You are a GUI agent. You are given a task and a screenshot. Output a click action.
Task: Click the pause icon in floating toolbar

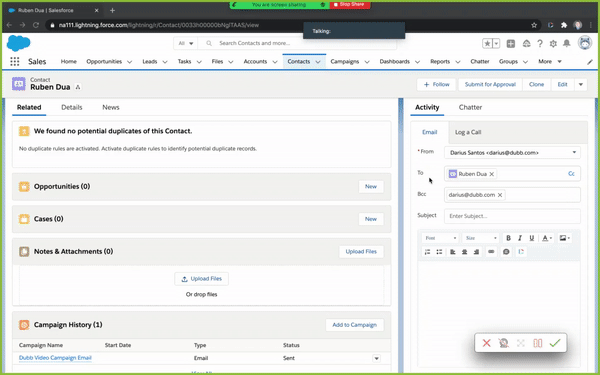coord(538,343)
